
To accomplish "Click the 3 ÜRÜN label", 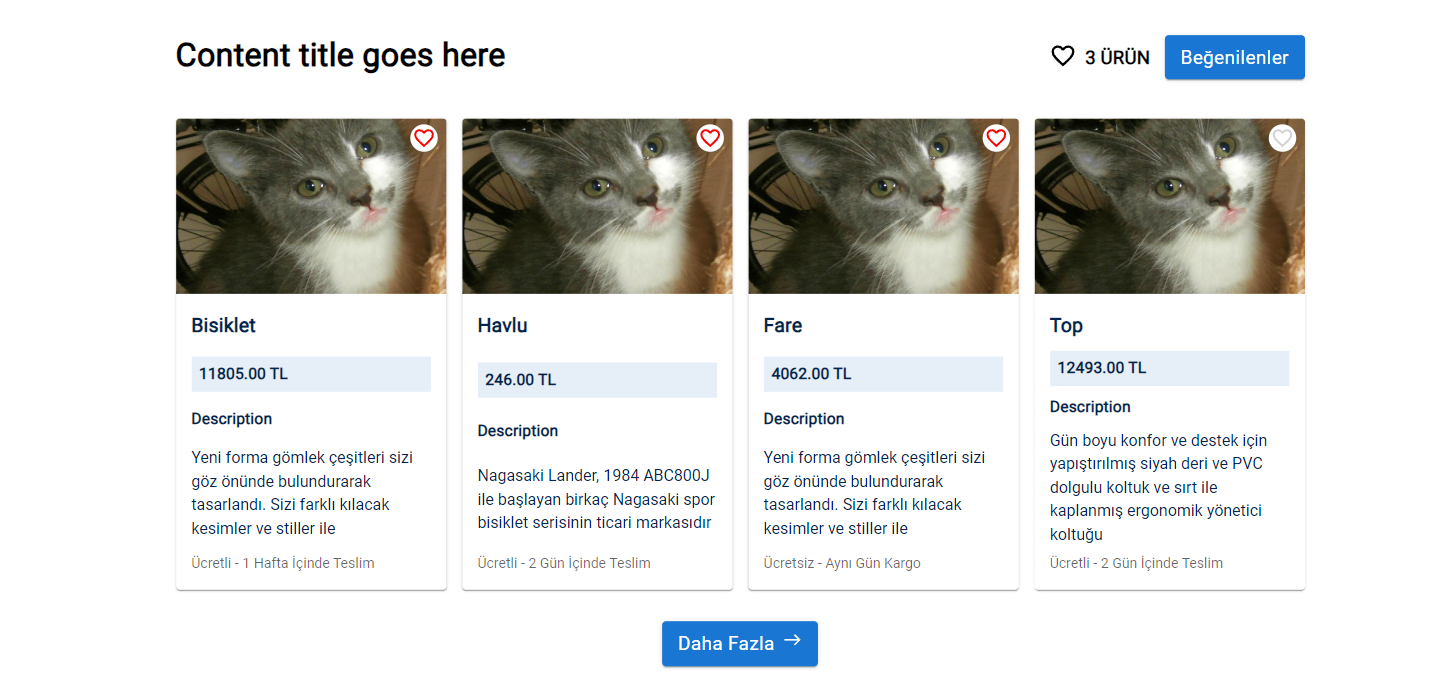I will pos(1116,57).
